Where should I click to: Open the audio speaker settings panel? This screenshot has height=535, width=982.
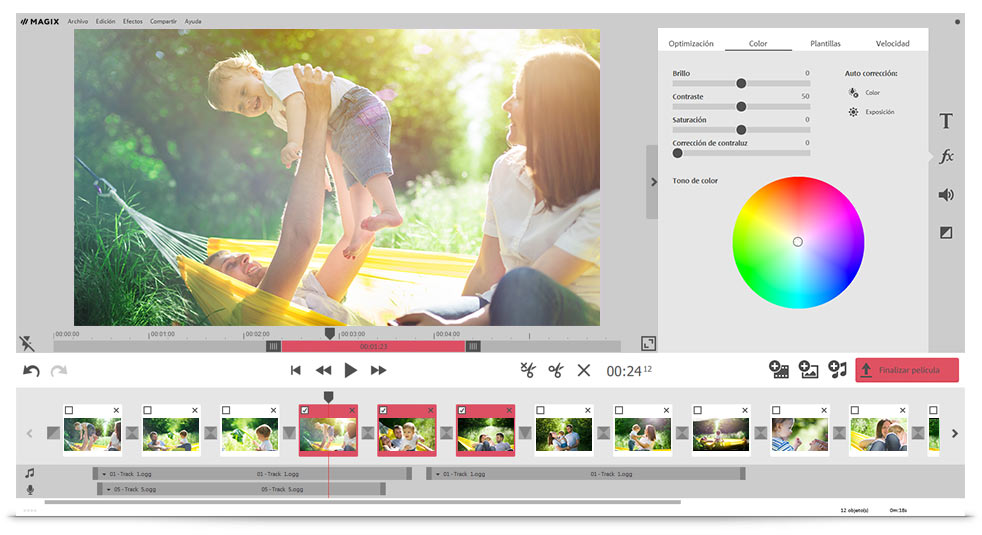click(x=946, y=195)
